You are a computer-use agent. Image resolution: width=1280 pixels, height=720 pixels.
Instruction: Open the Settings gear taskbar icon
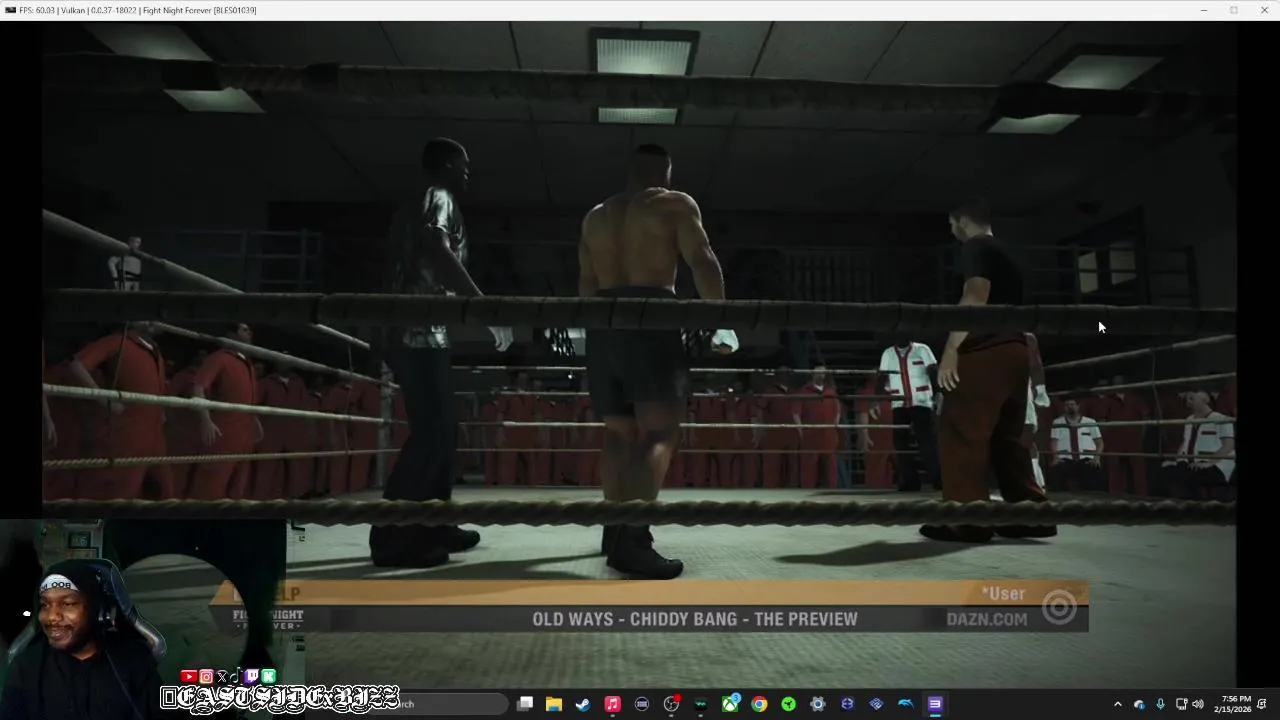point(818,704)
